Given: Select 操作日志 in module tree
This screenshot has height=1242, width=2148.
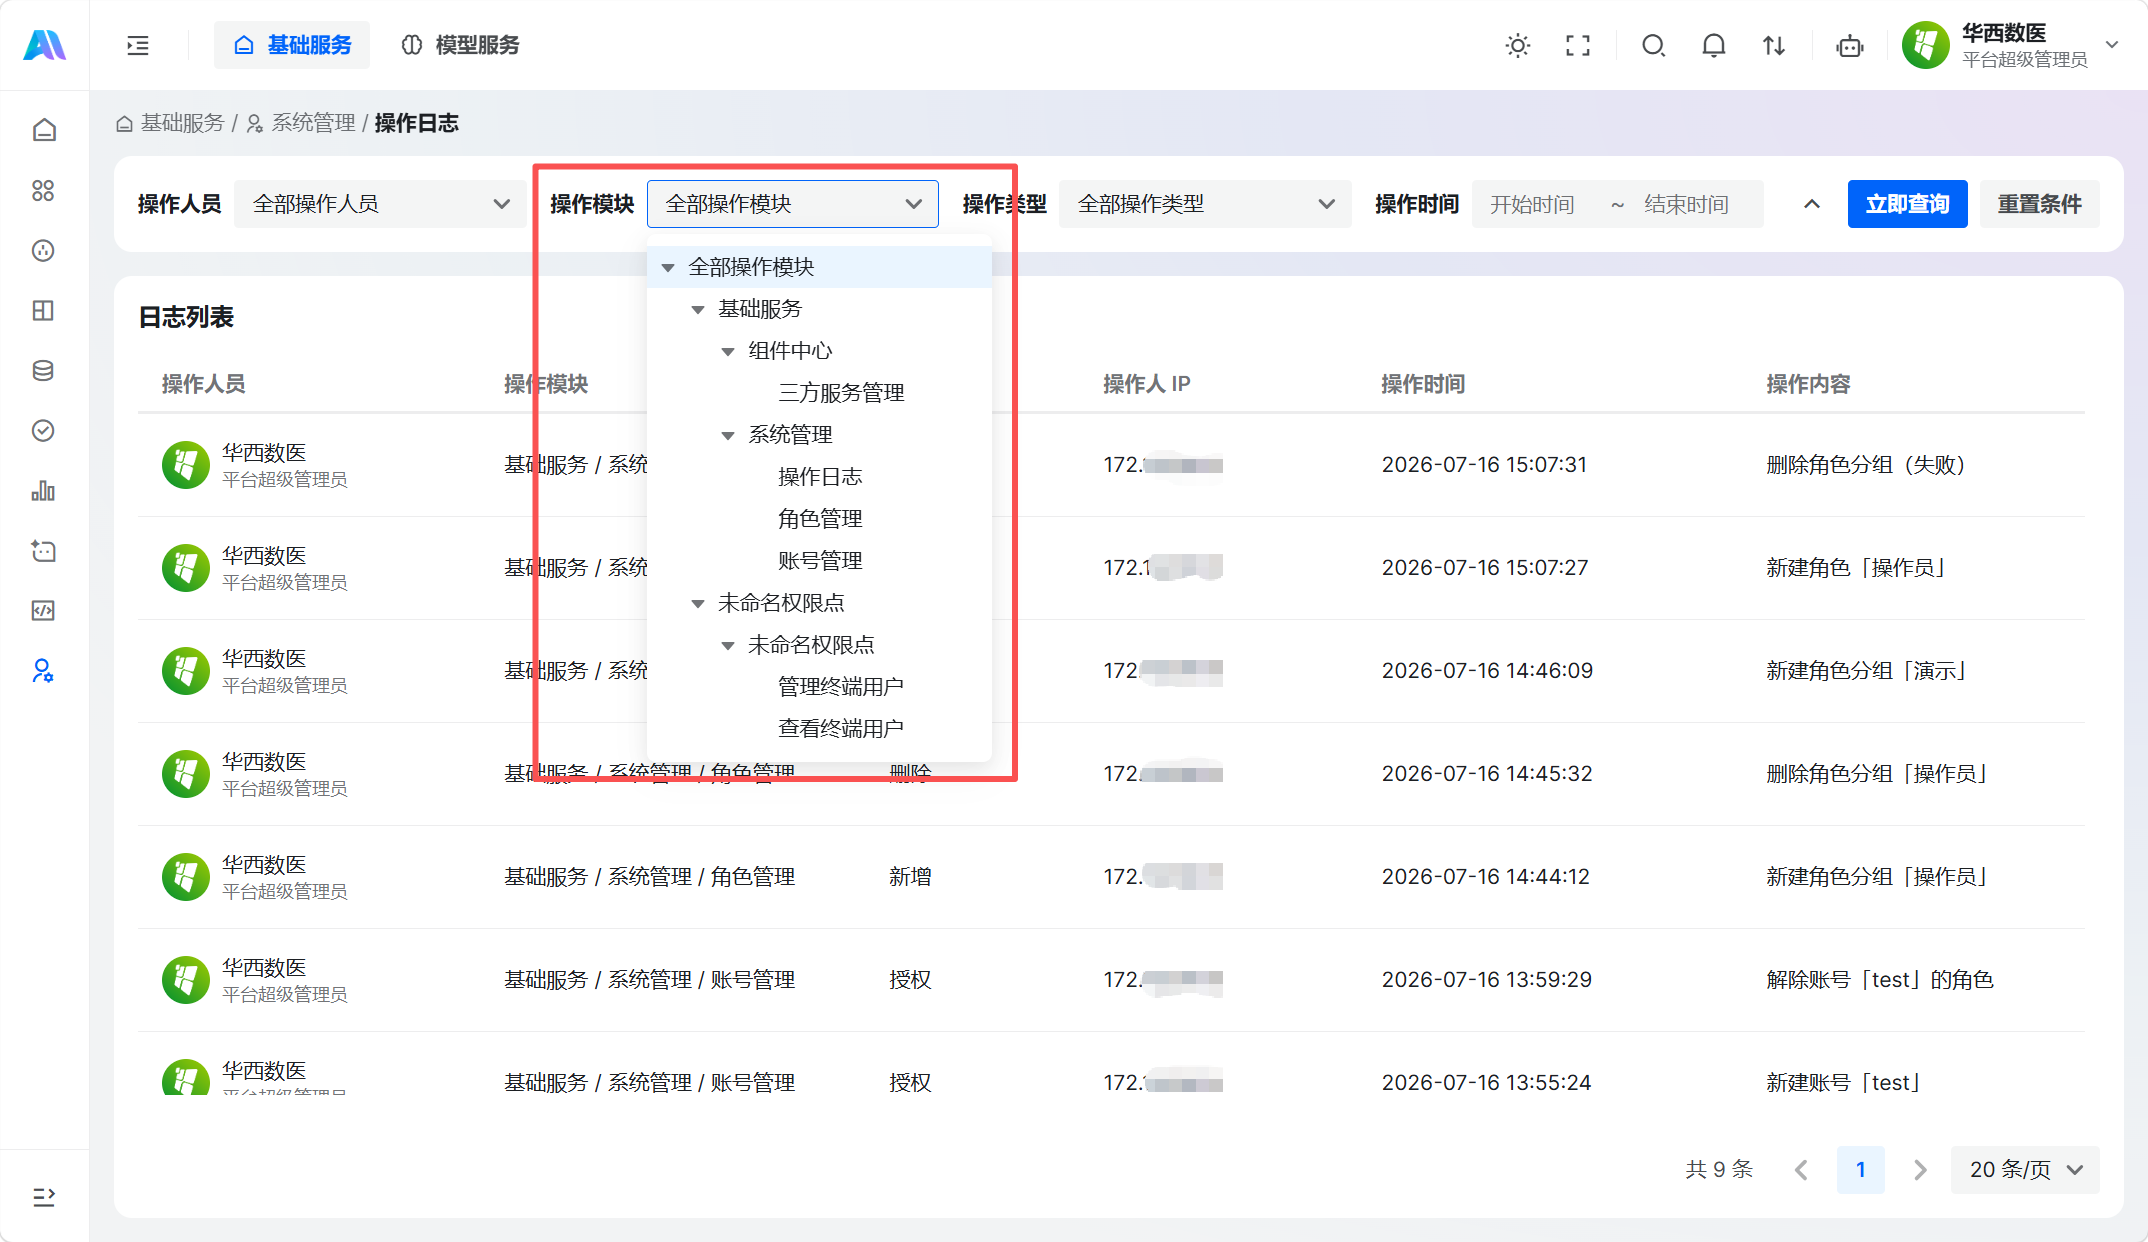Looking at the screenshot, I should coord(820,477).
